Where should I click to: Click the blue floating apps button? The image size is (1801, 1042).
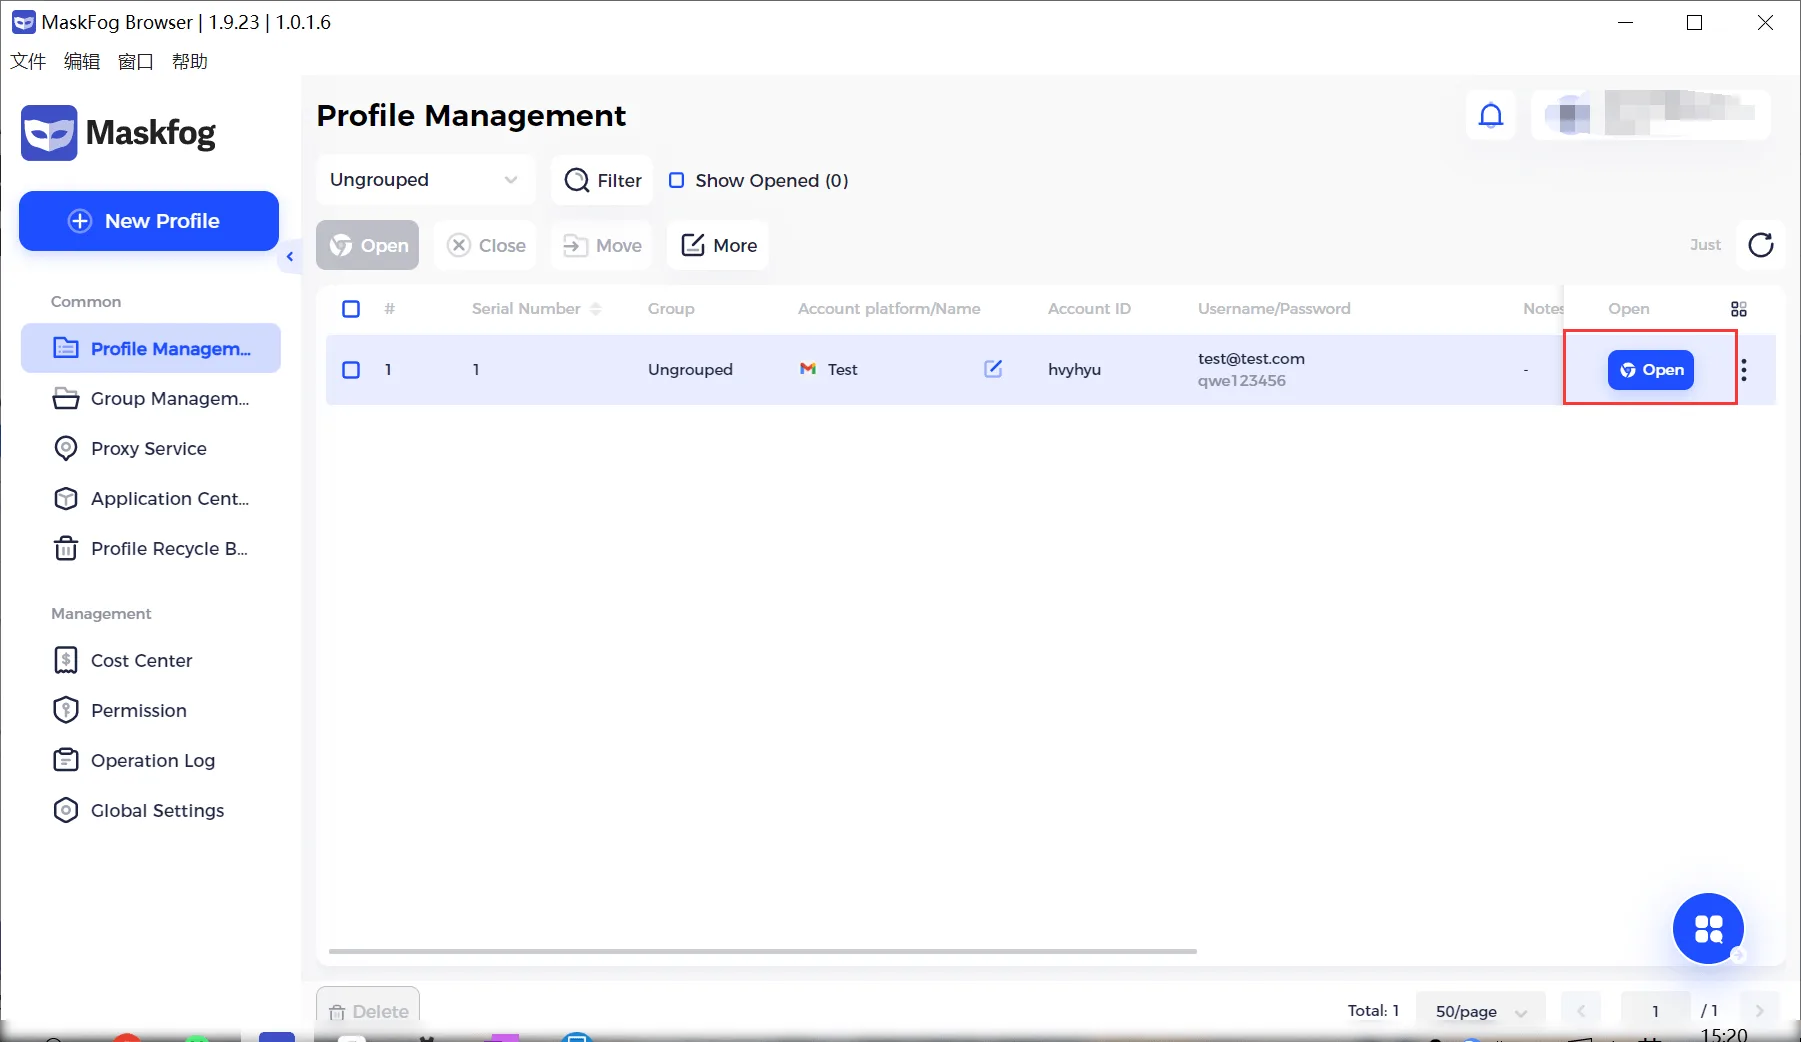point(1708,928)
